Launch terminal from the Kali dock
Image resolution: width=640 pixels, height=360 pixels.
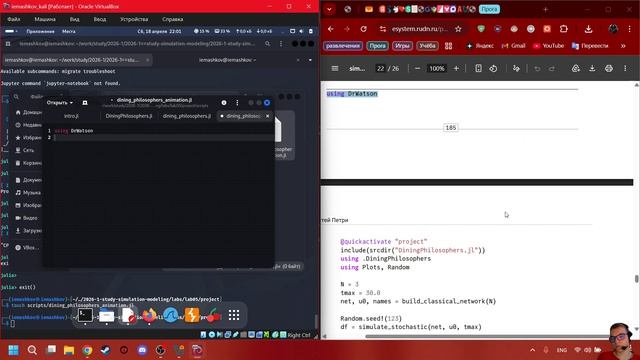coord(85,315)
